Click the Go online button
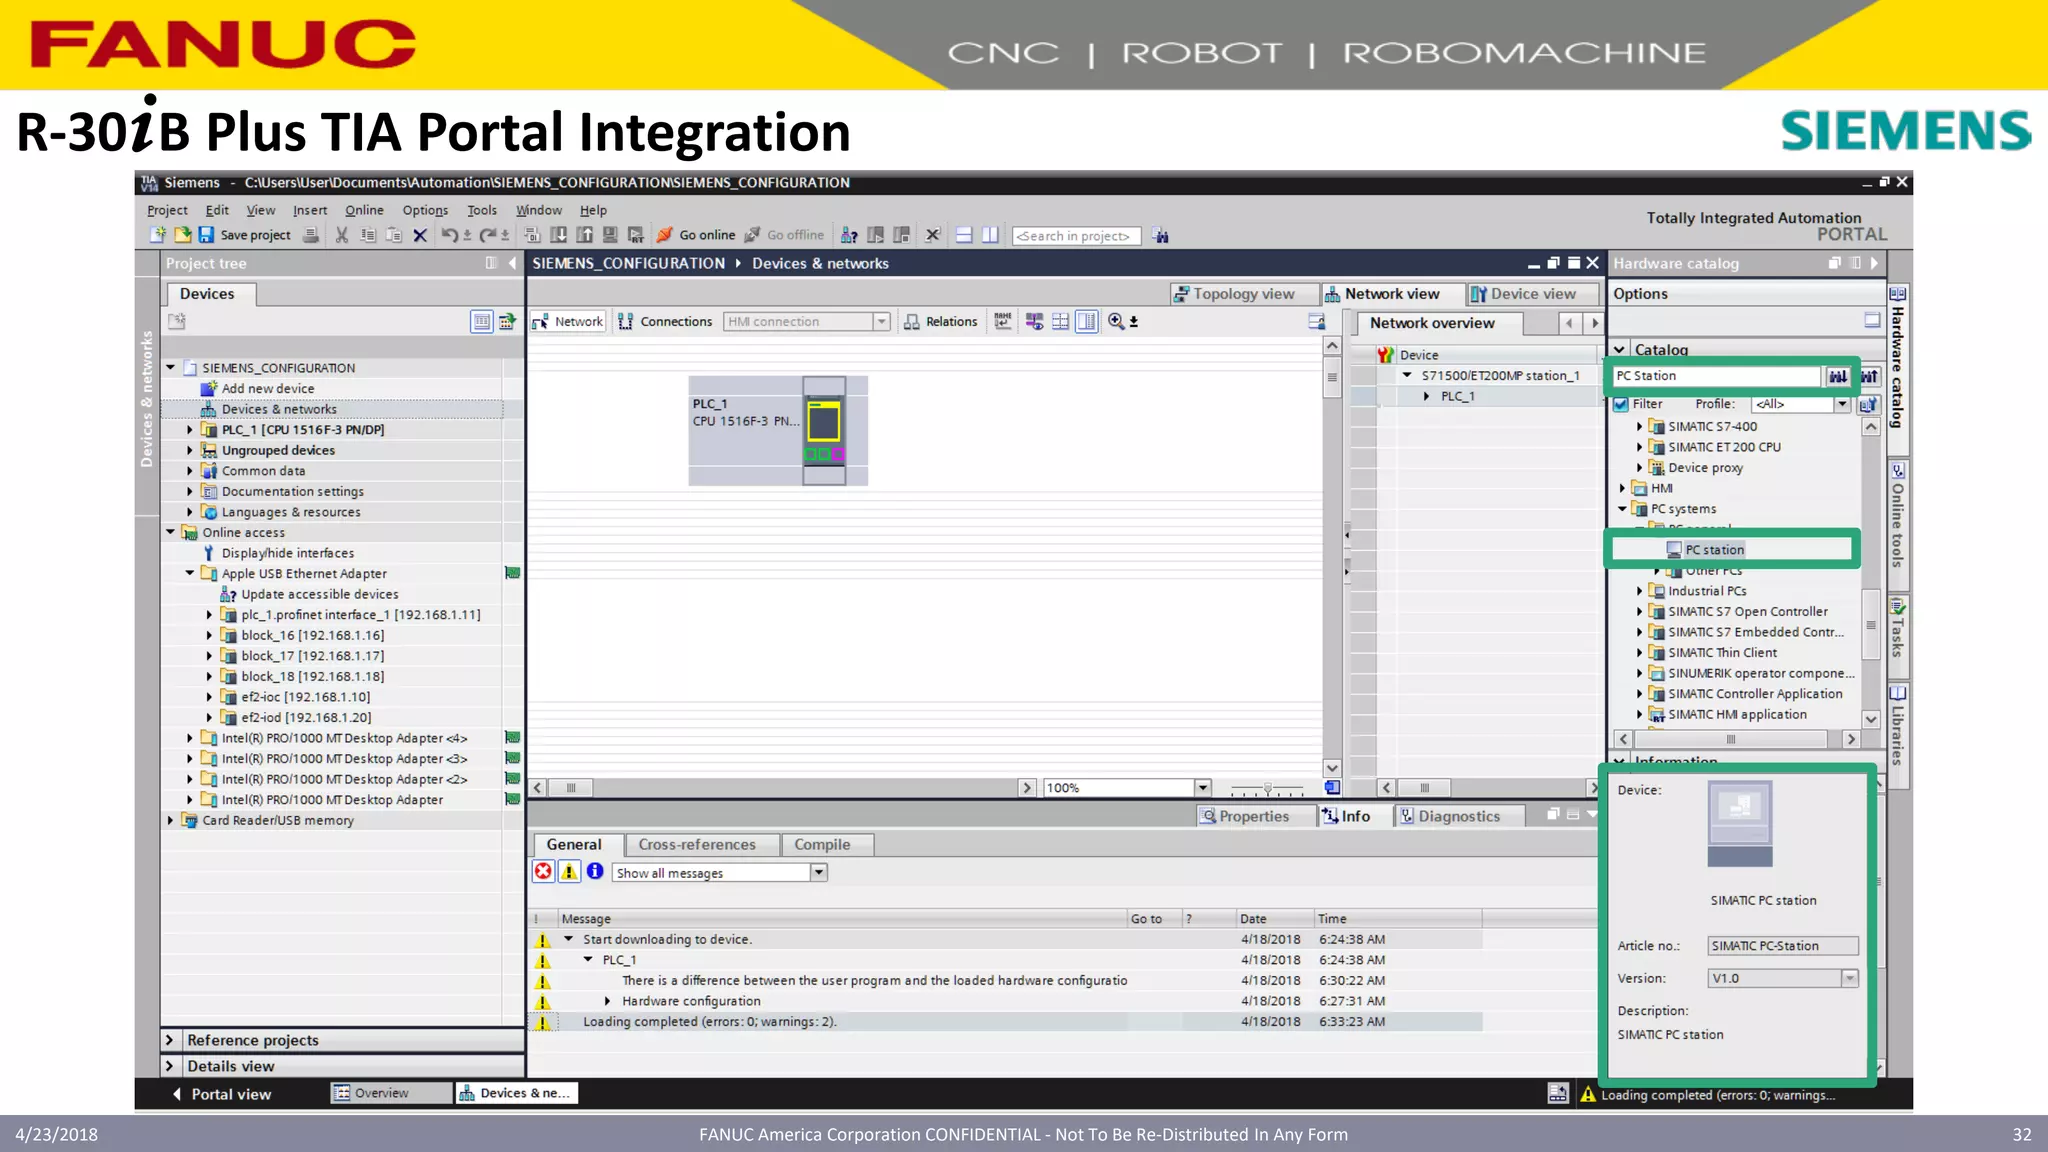Viewport: 2048px width, 1152px height. coord(696,235)
